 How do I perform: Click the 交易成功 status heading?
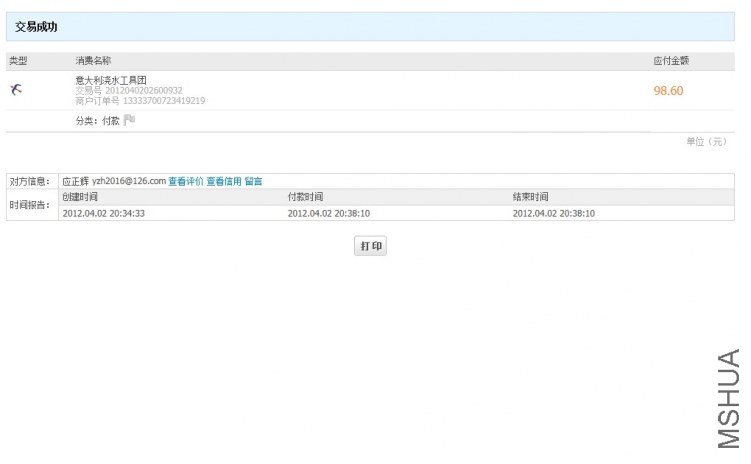point(36,27)
